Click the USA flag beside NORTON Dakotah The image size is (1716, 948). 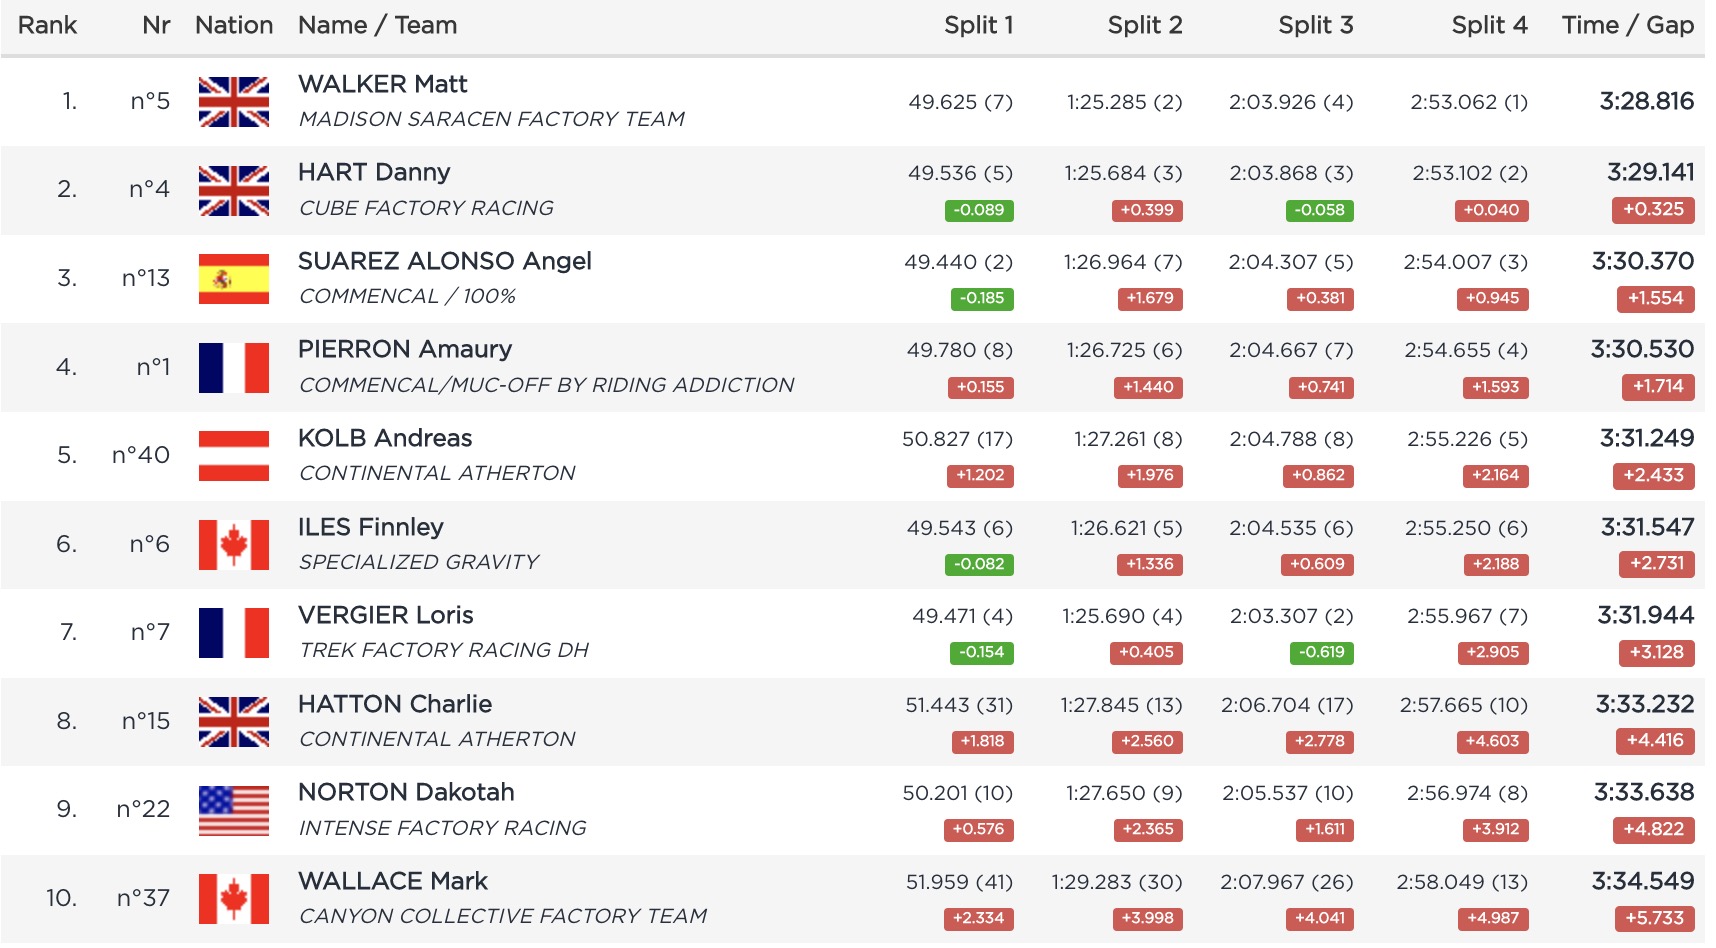[x=233, y=810]
